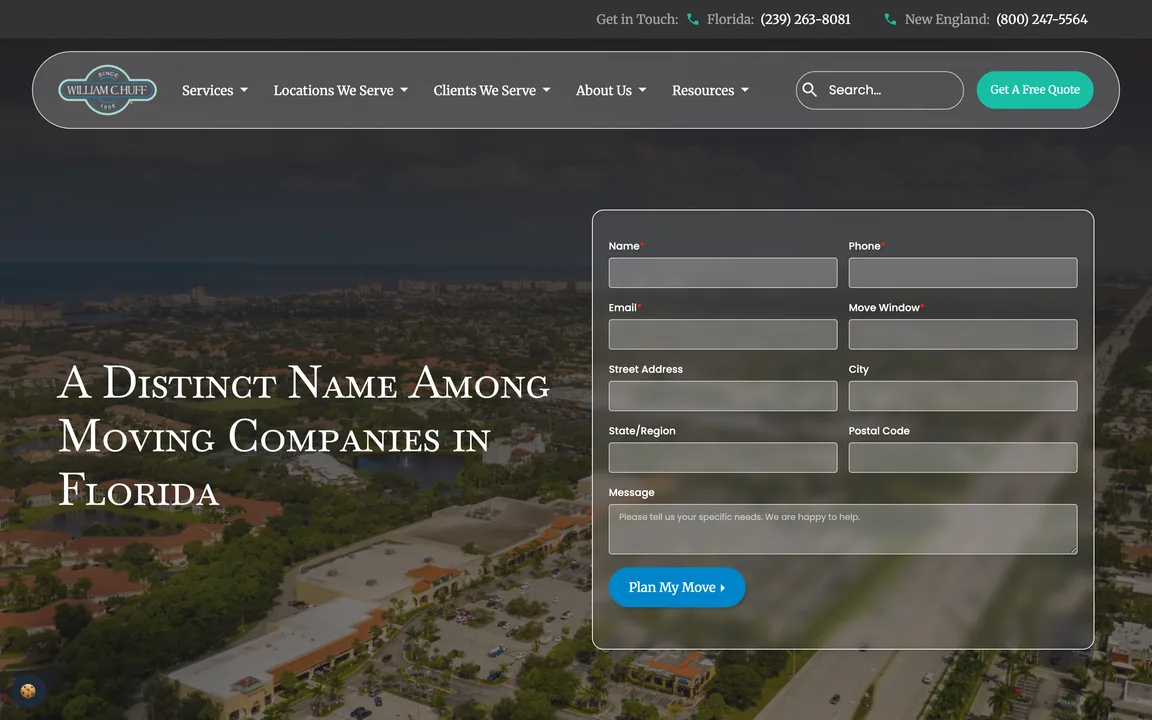Expand the Clients We Serve dropdown arrow

(x=547, y=90)
